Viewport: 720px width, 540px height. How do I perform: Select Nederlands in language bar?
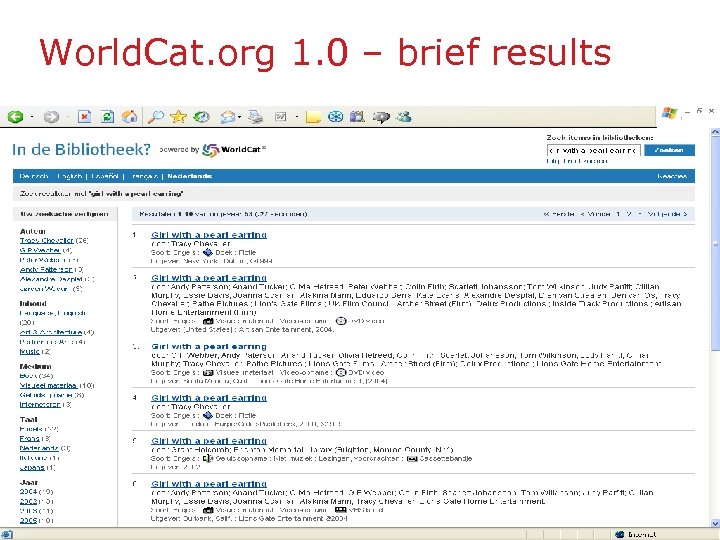click(x=190, y=176)
